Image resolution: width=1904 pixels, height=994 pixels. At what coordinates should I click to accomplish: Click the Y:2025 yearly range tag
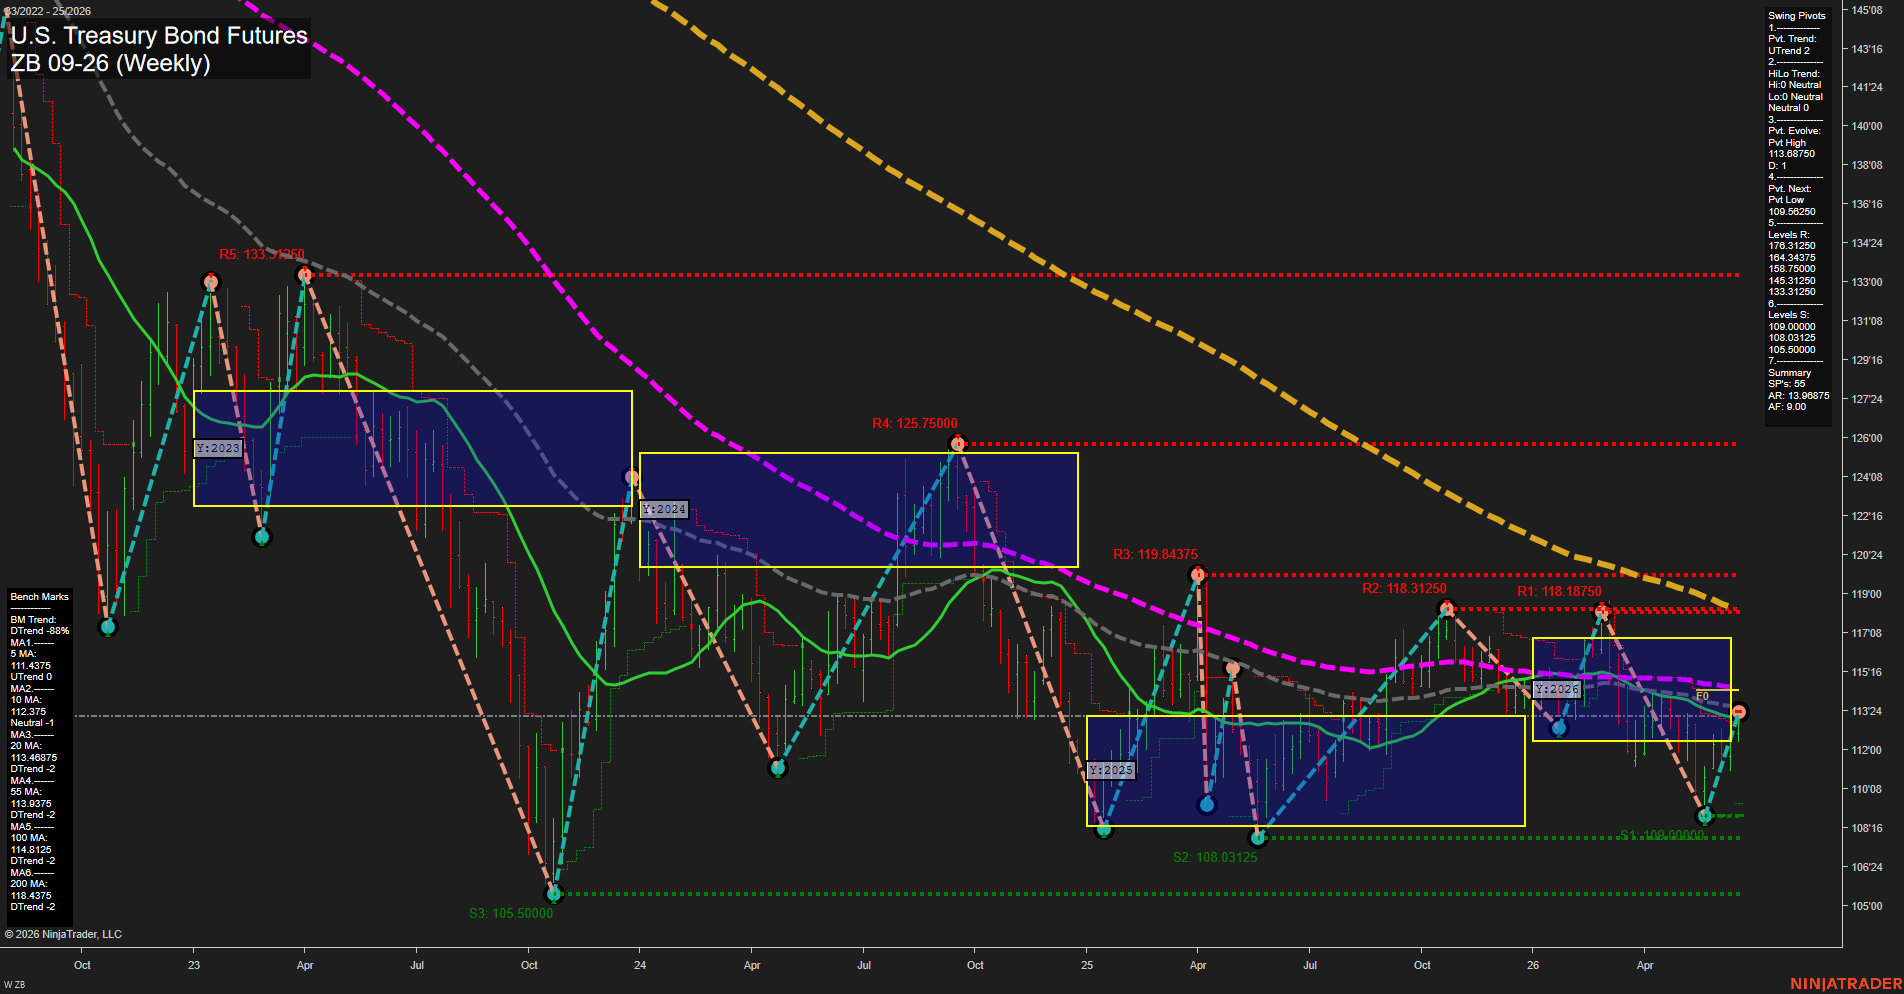(1111, 770)
